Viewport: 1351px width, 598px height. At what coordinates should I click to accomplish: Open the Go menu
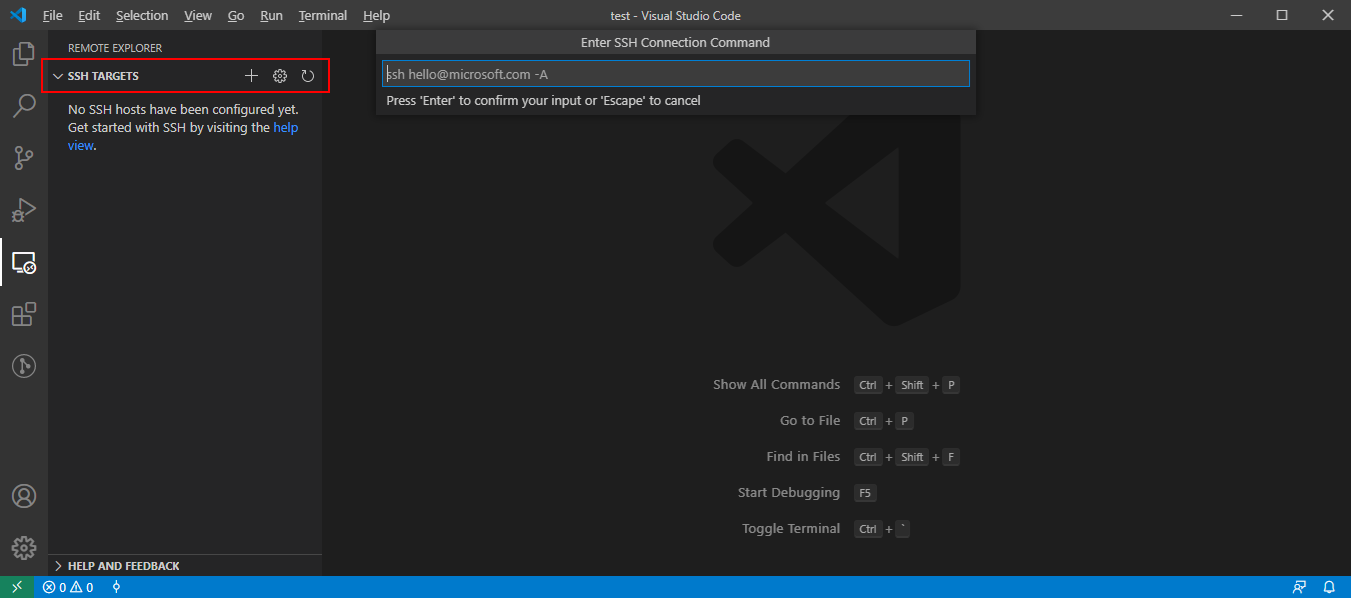[236, 16]
